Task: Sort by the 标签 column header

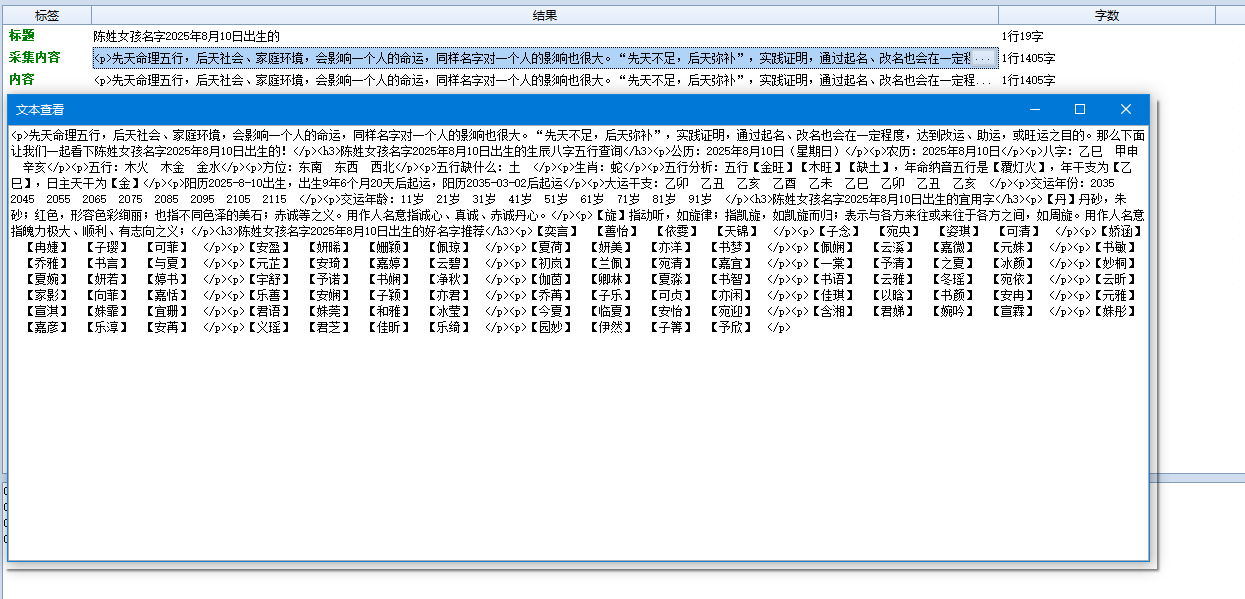Action: pos(46,15)
